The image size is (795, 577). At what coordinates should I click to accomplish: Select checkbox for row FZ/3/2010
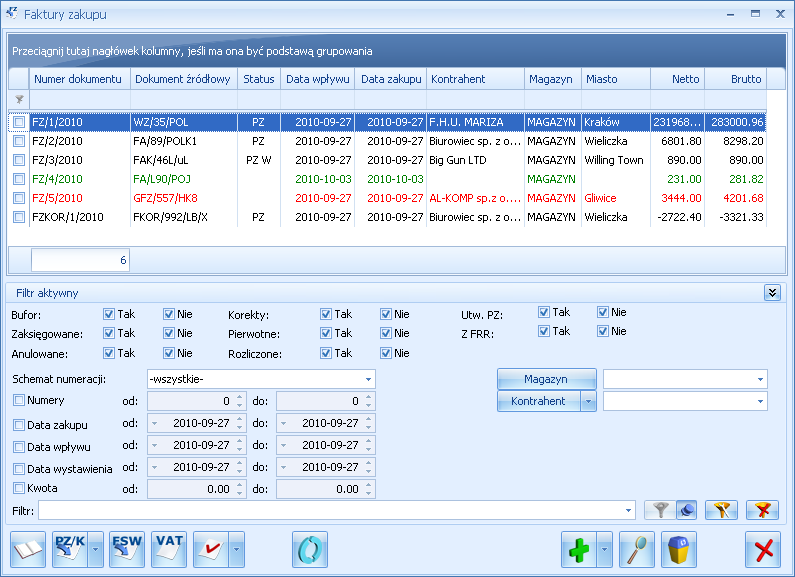click(x=19, y=160)
